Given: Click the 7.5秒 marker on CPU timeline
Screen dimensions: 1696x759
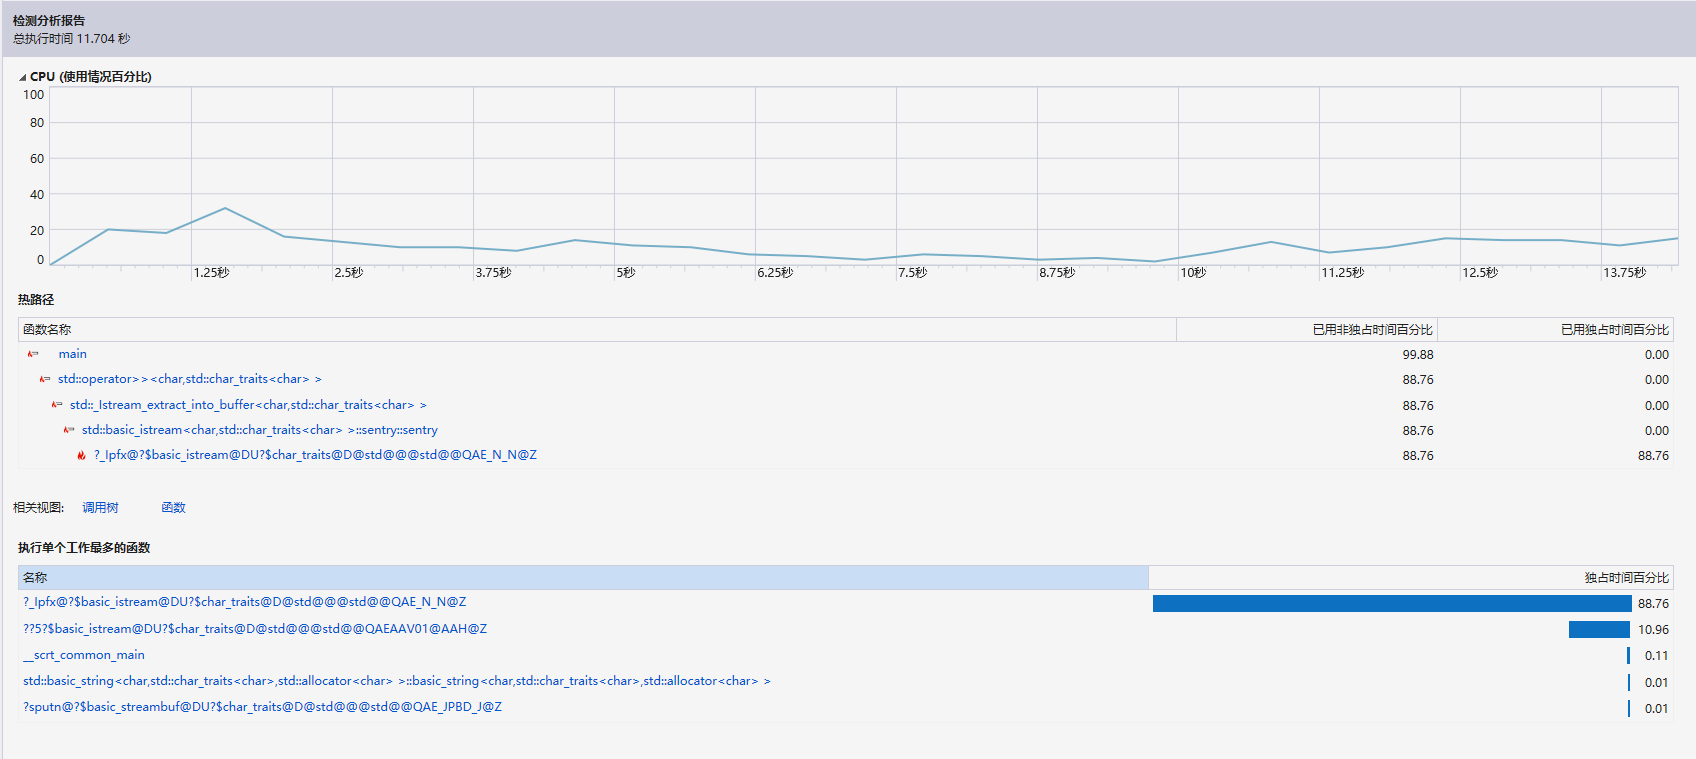Looking at the screenshot, I should tap(912, 273).
